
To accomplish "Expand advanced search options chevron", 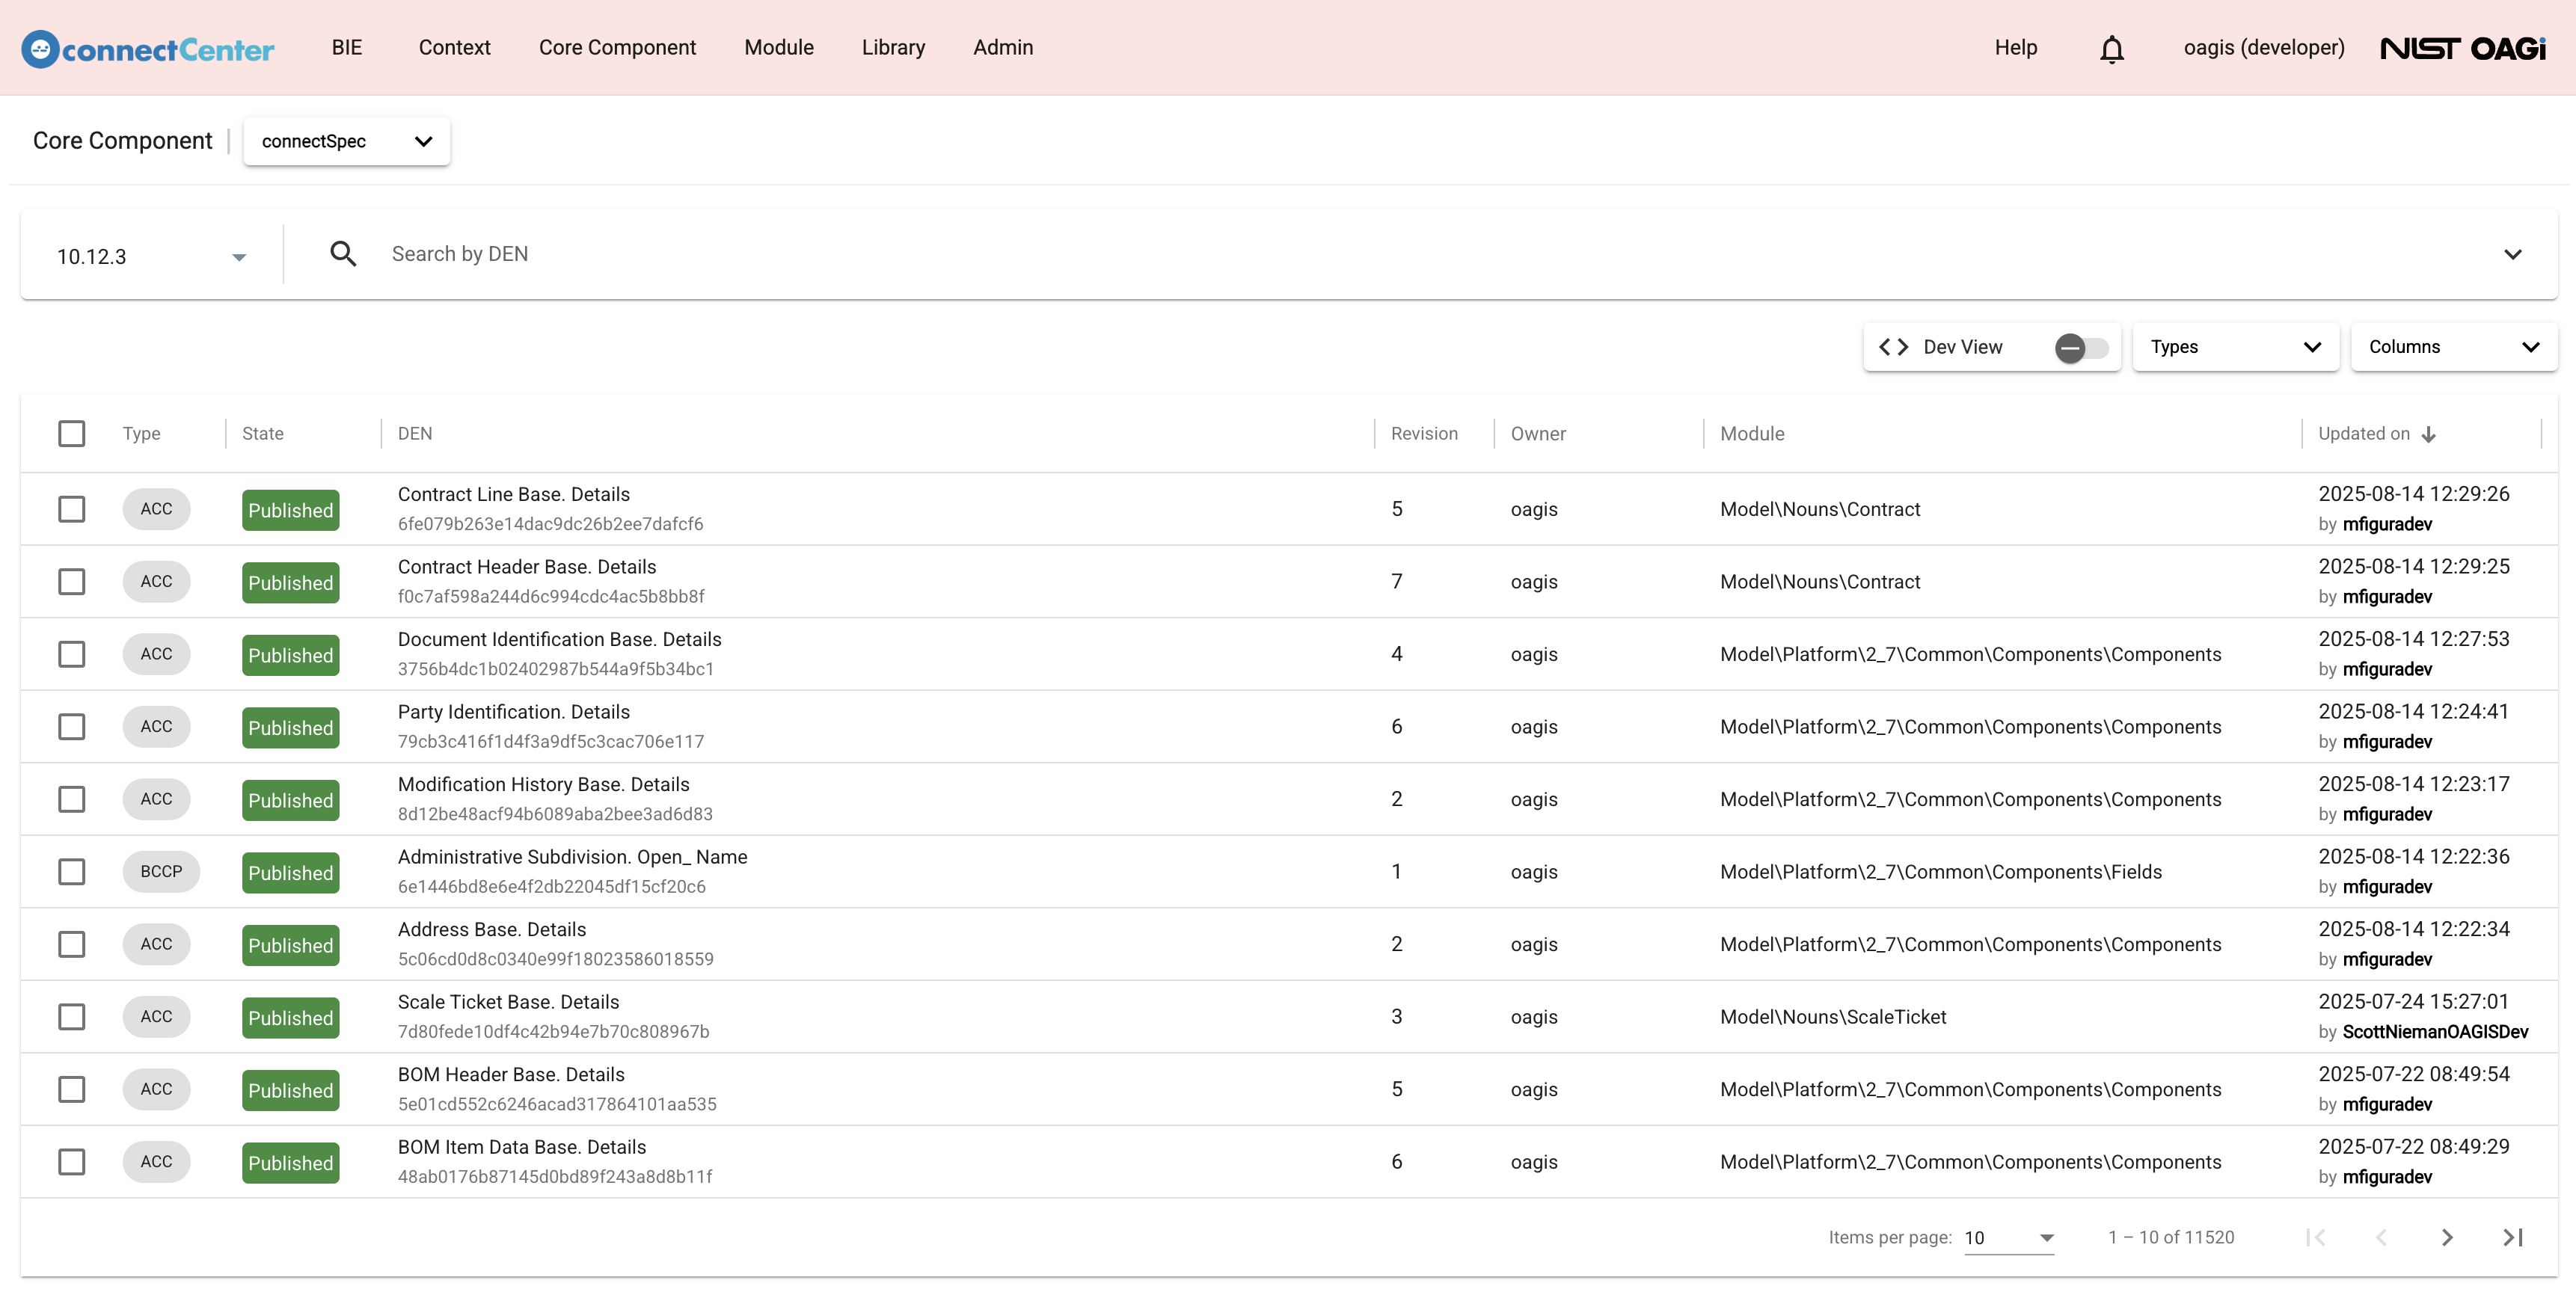I will coord(2512,254).
